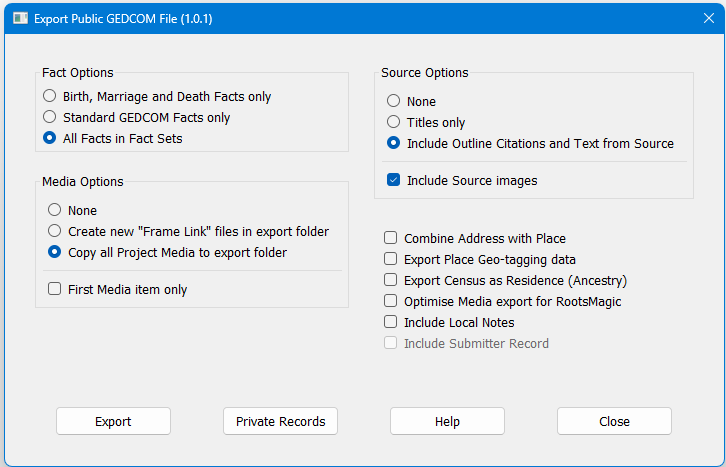Enable First Media item only checkbox
The image size is (726, 467).
pos(55,290)
